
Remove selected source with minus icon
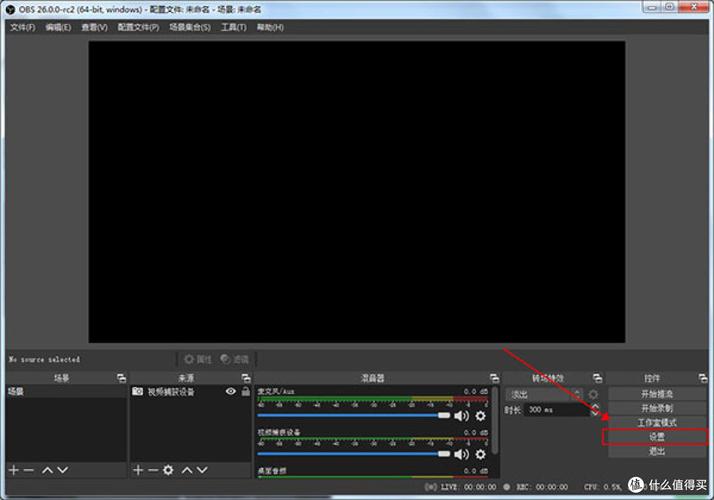coord(153,470)
